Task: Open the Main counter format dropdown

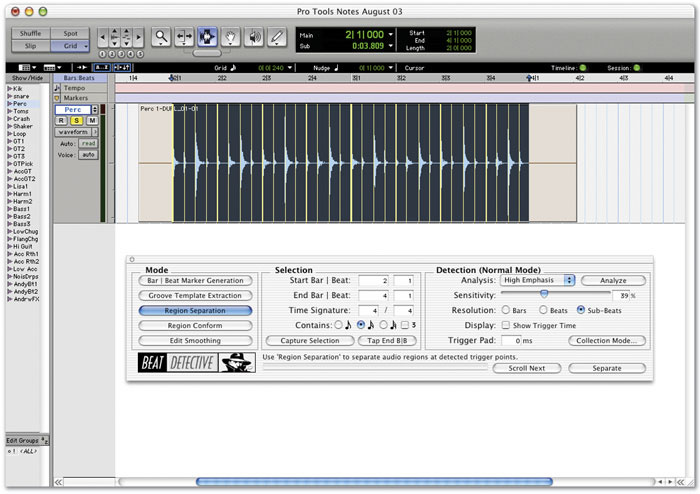Action: click(391, 34)
